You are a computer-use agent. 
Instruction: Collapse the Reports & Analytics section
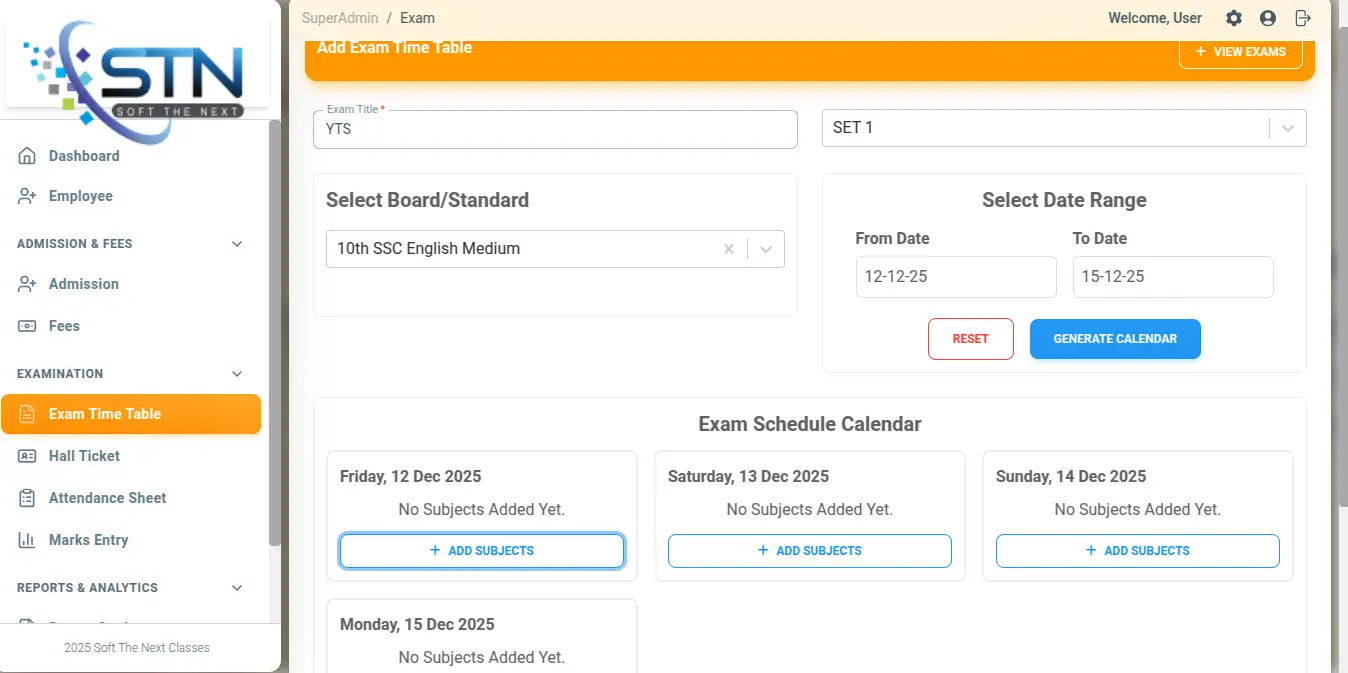[x=237, y=588]
